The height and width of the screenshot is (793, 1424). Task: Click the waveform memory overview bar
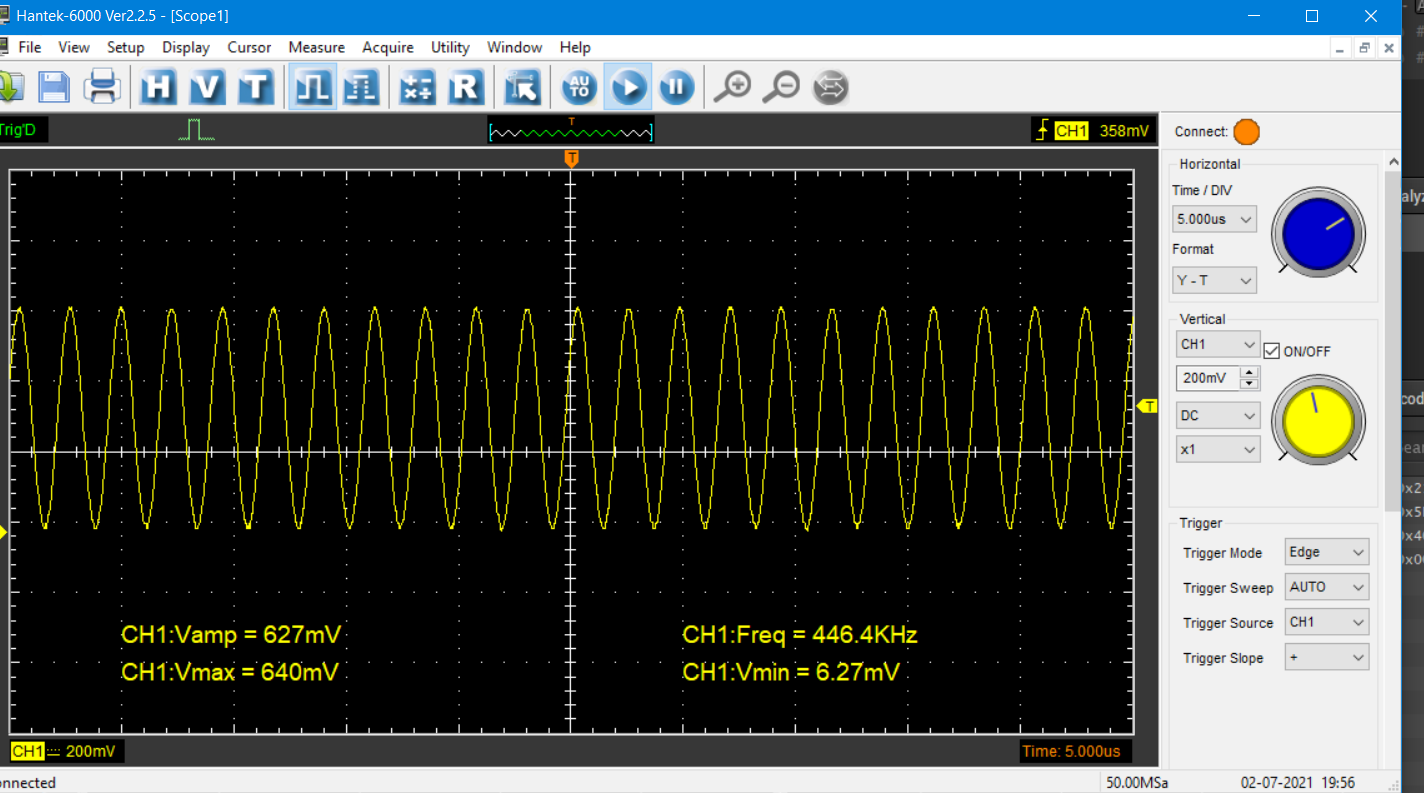pos(571,131)
